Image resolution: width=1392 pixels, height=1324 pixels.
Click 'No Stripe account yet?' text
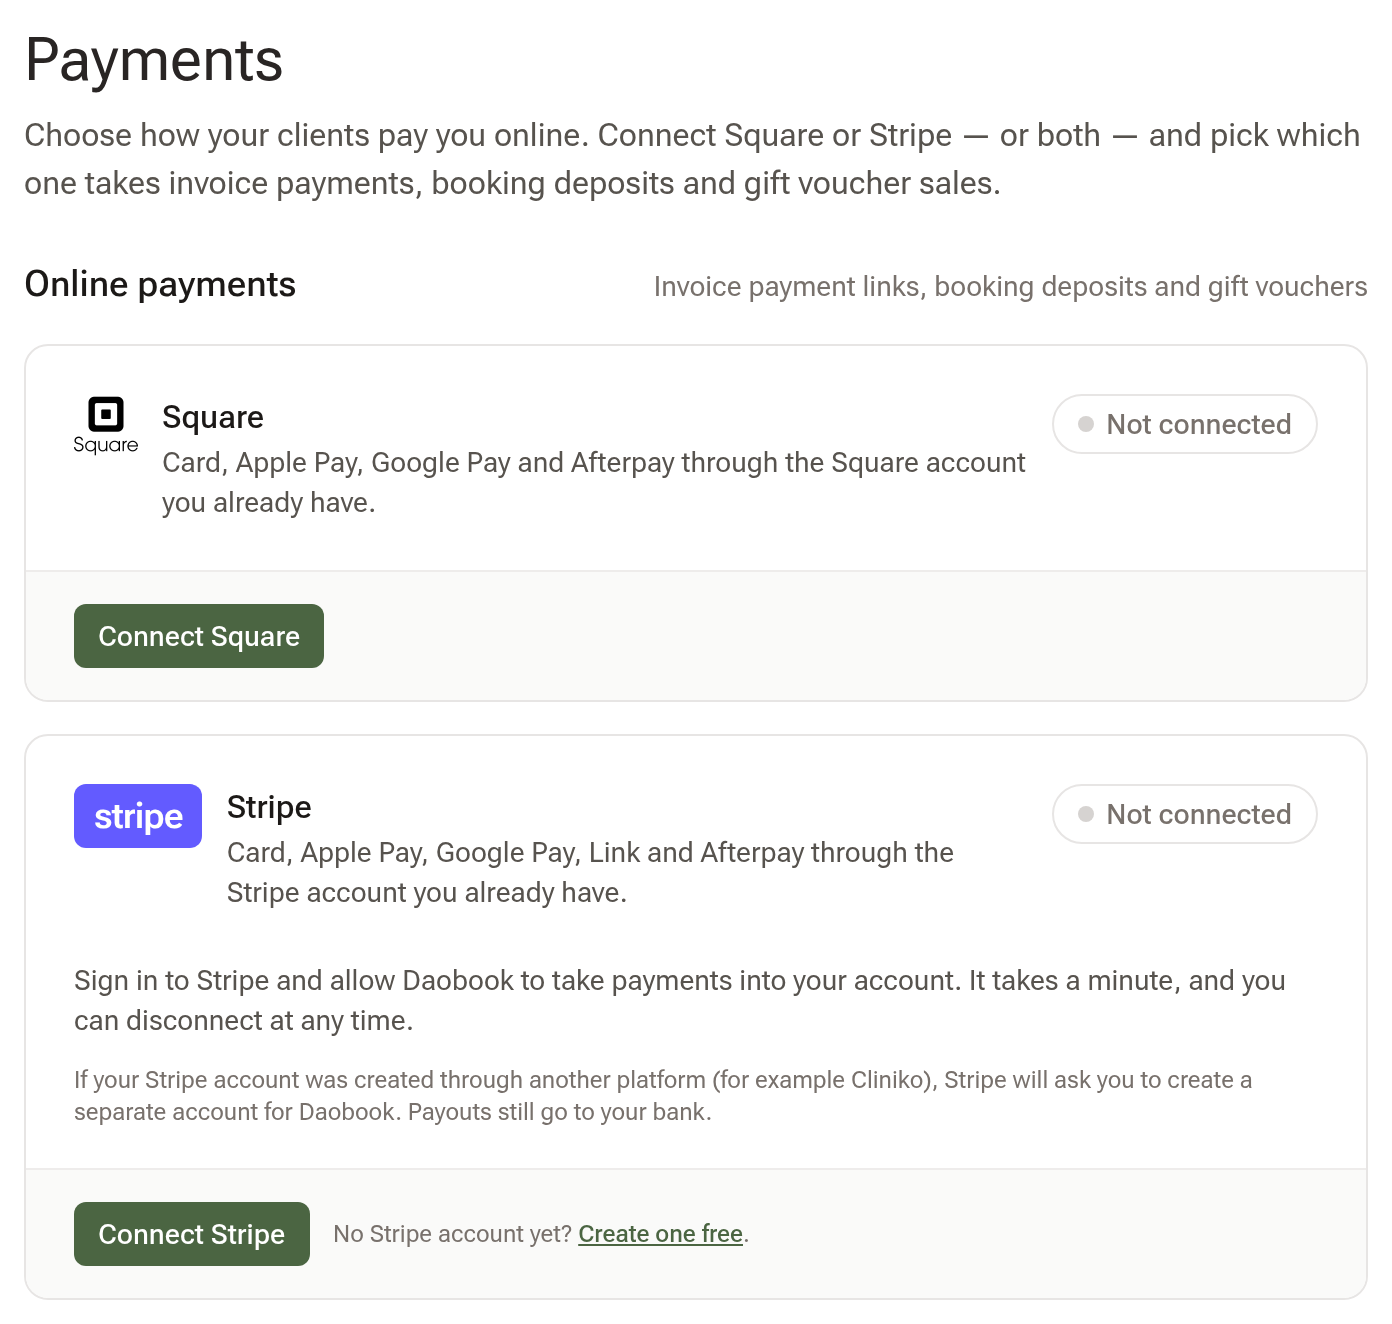(x=453, y=1234)
